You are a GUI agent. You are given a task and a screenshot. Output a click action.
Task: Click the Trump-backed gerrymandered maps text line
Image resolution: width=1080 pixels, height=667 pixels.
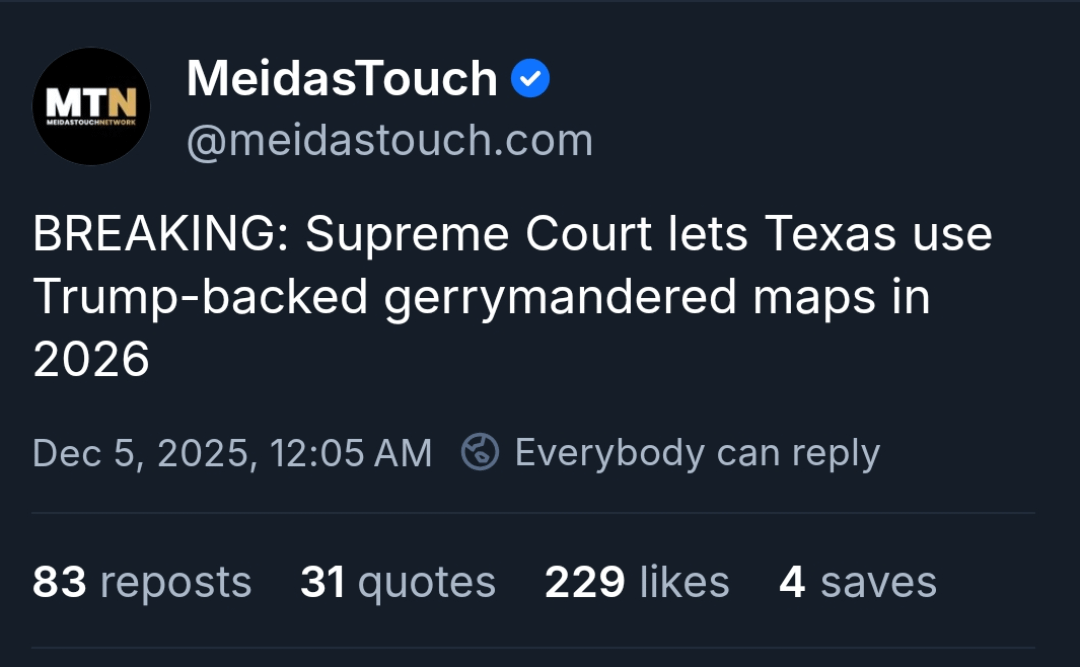coord(482,297)
